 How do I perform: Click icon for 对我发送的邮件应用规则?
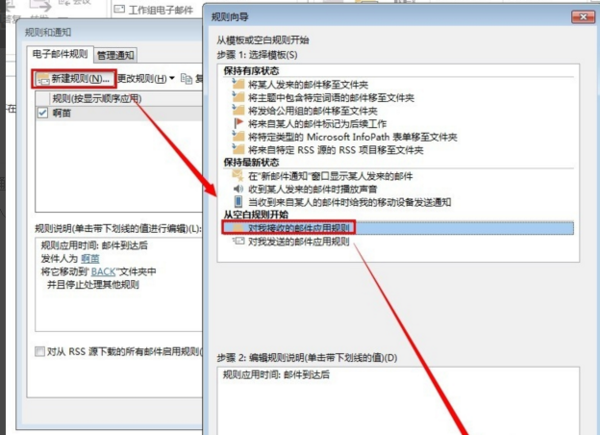point(238,241)
